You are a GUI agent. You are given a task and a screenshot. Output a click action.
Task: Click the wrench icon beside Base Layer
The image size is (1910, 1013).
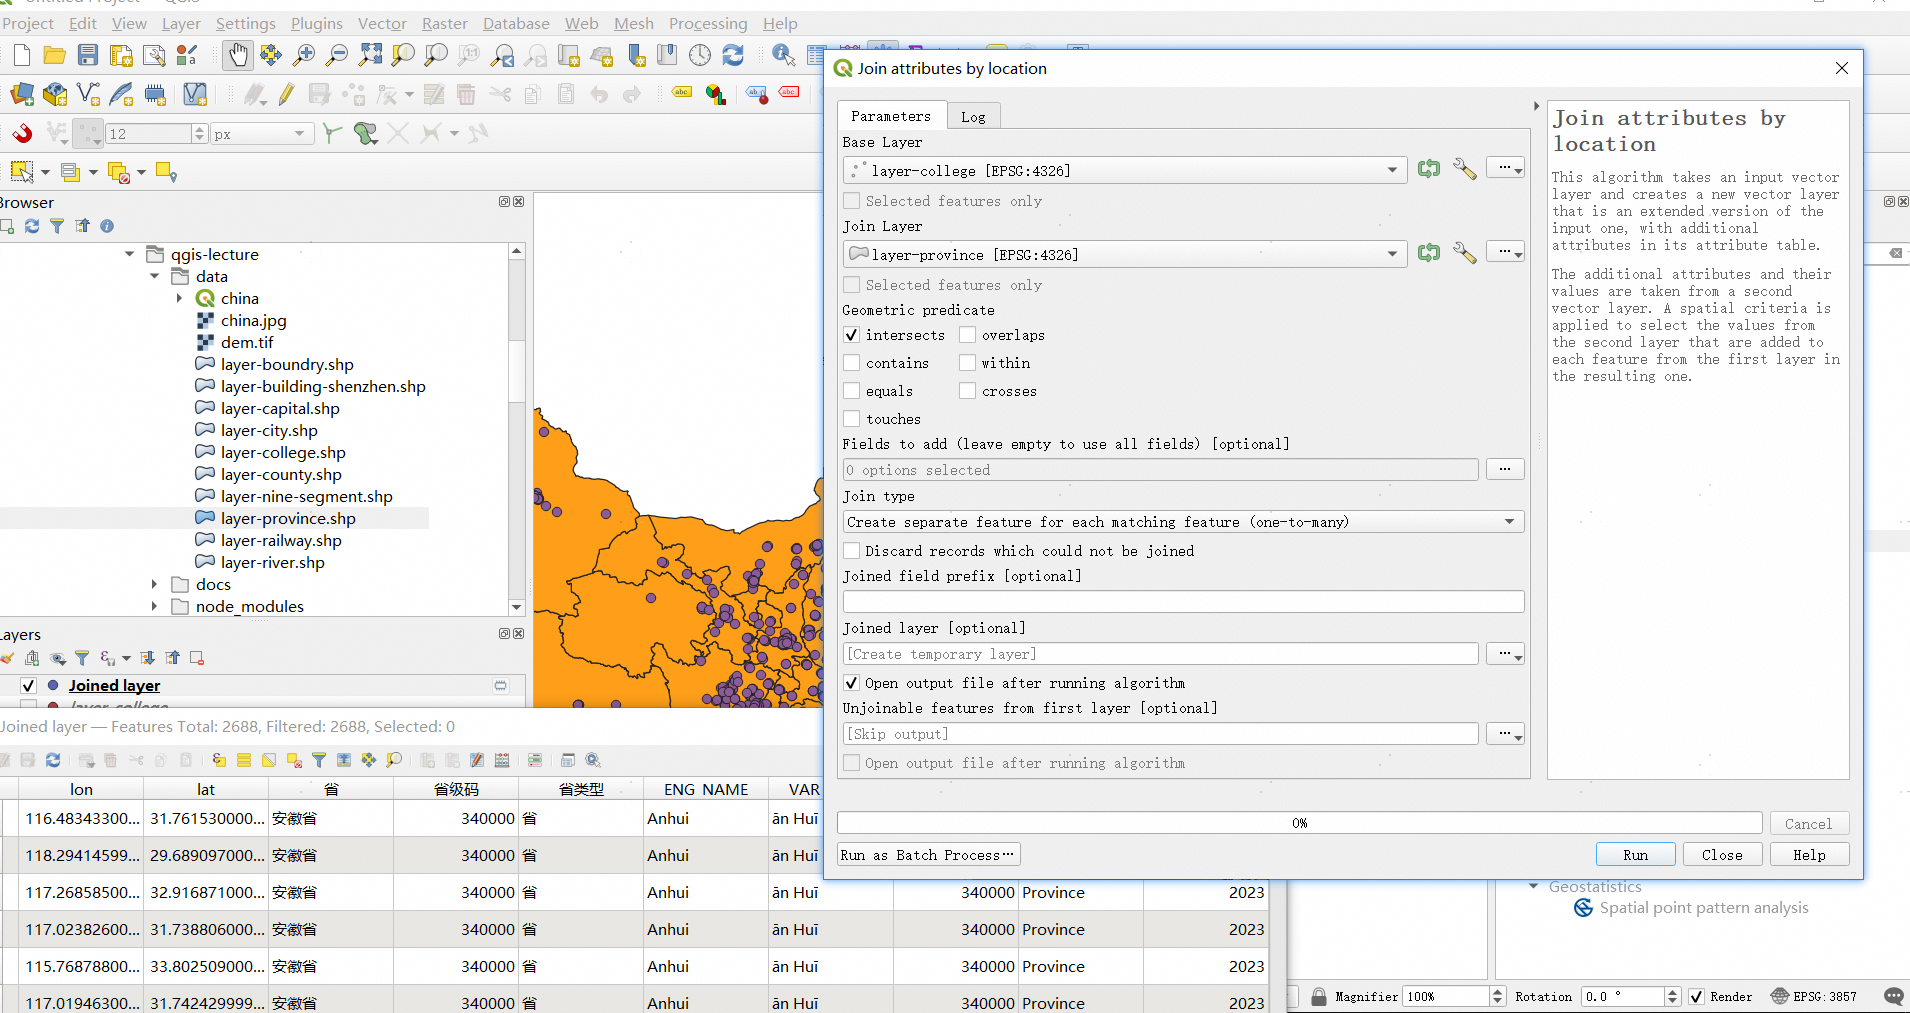tap(1464, 169)
